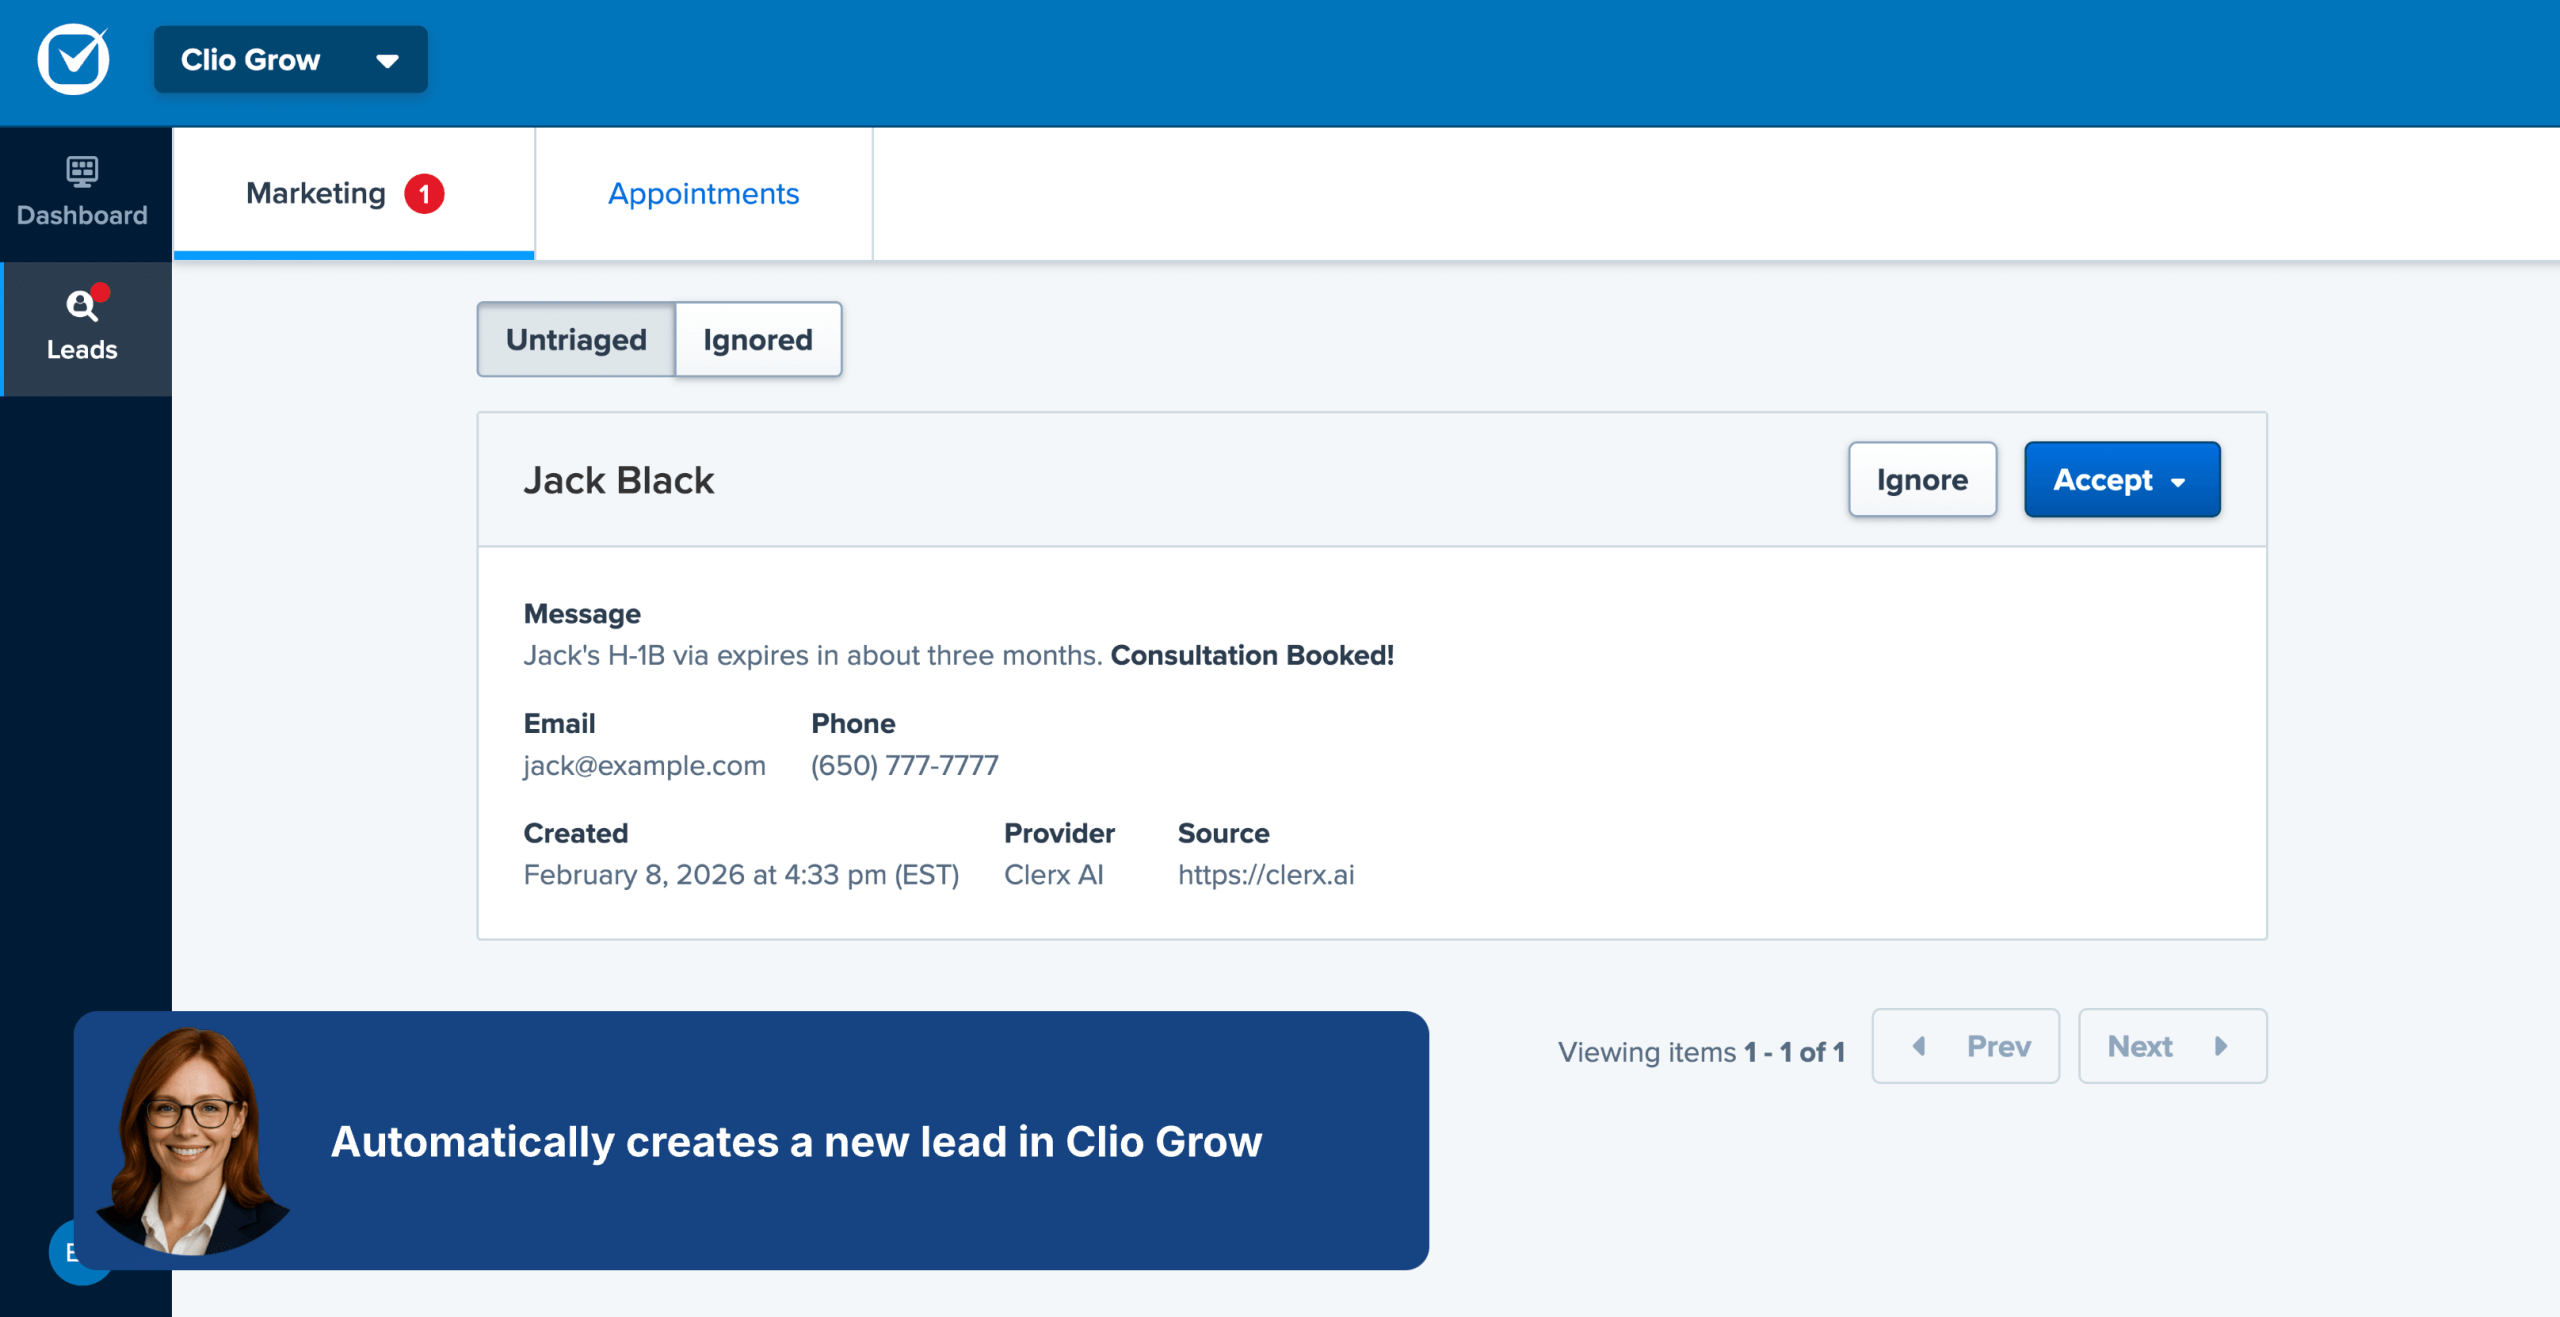Screen dimensions: 2560x1317
Task: Select the Leads magnifier icon
Action: click(82, 305)
